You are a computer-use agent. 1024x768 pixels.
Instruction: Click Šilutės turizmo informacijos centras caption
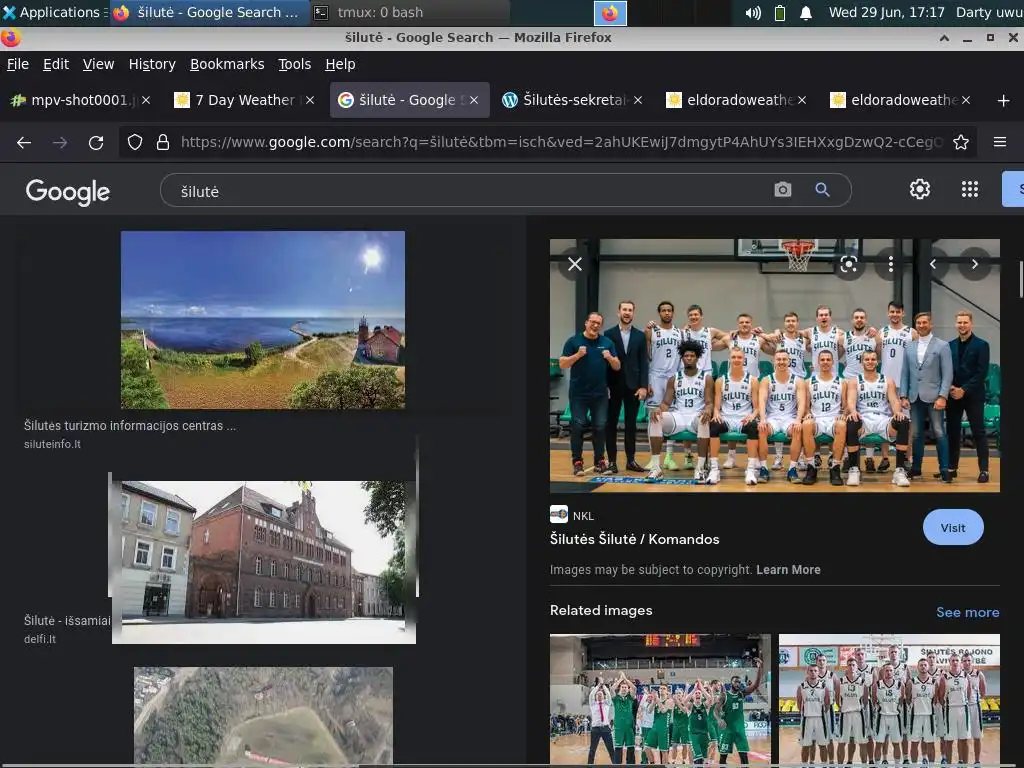click(x=130, y=426)
